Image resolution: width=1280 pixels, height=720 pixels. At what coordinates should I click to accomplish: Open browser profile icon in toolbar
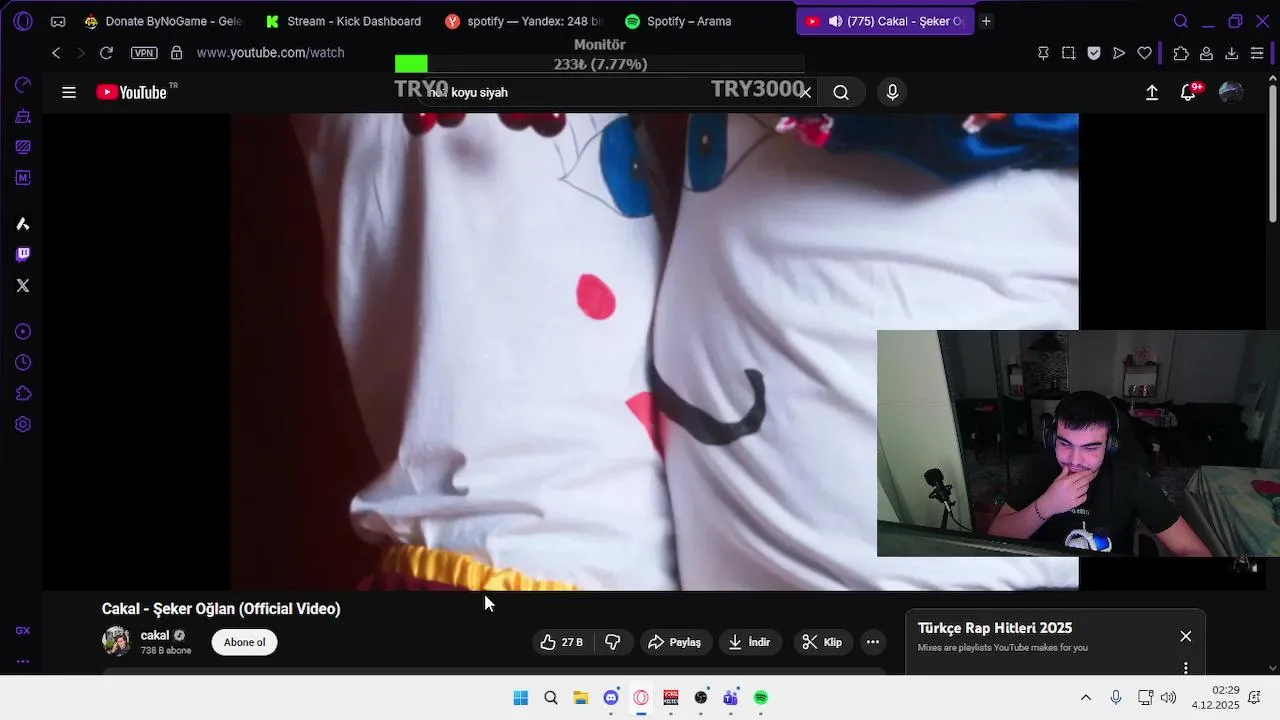[x=1207, y=53]
